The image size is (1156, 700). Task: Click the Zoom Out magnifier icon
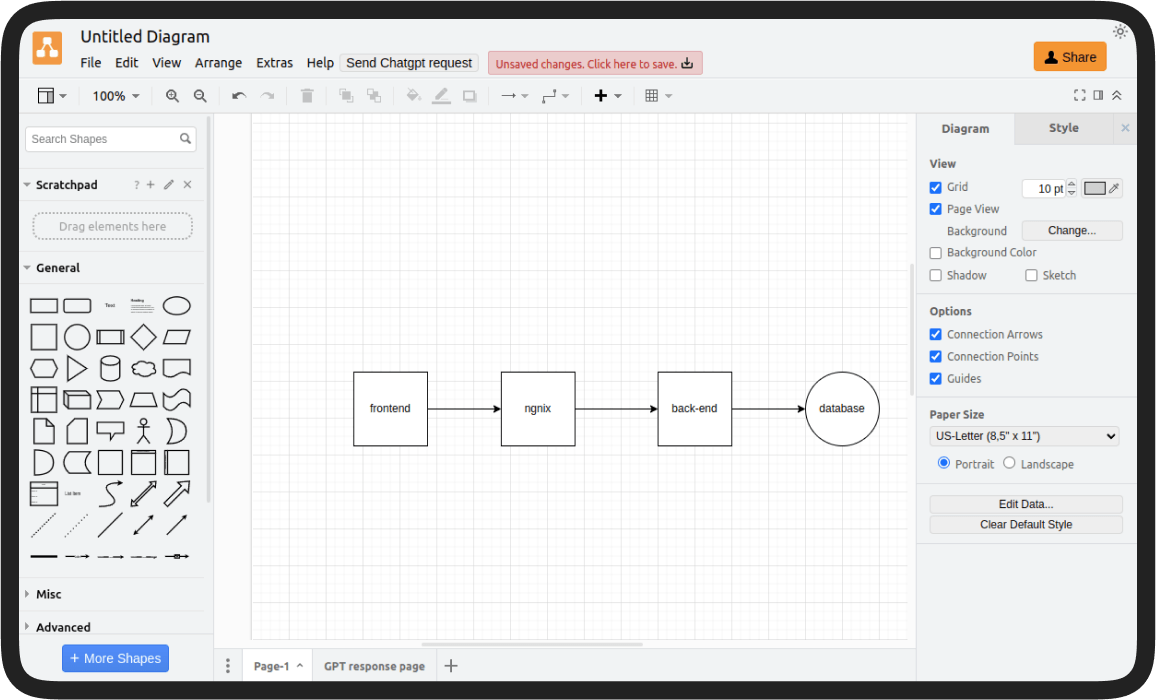pyautogui.click(x=200, y=96)
